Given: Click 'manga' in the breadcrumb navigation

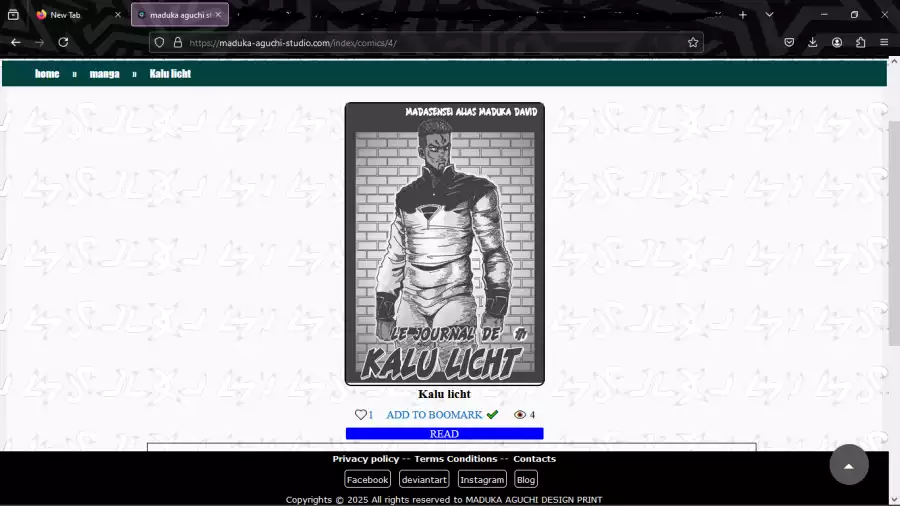Looking at the screenshot, I should click(x=104, y=74).
